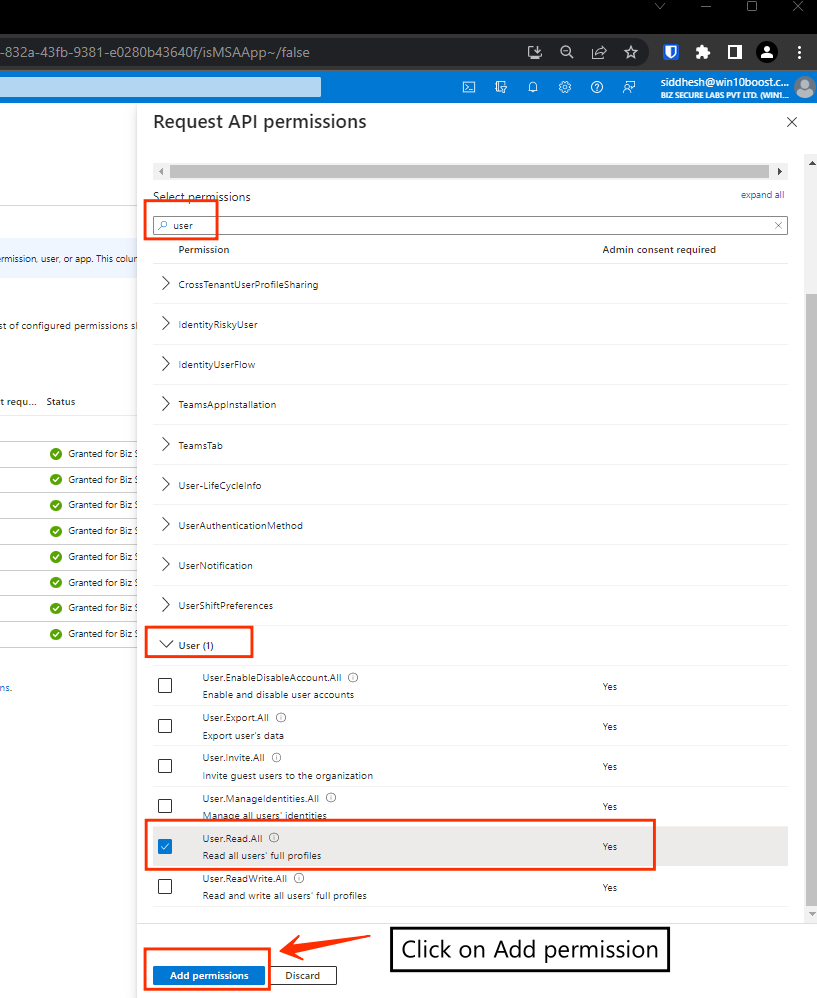Enable the User.Invite.All checkbox
This screenshot has width=817, height=998.
tap(165, 766)
